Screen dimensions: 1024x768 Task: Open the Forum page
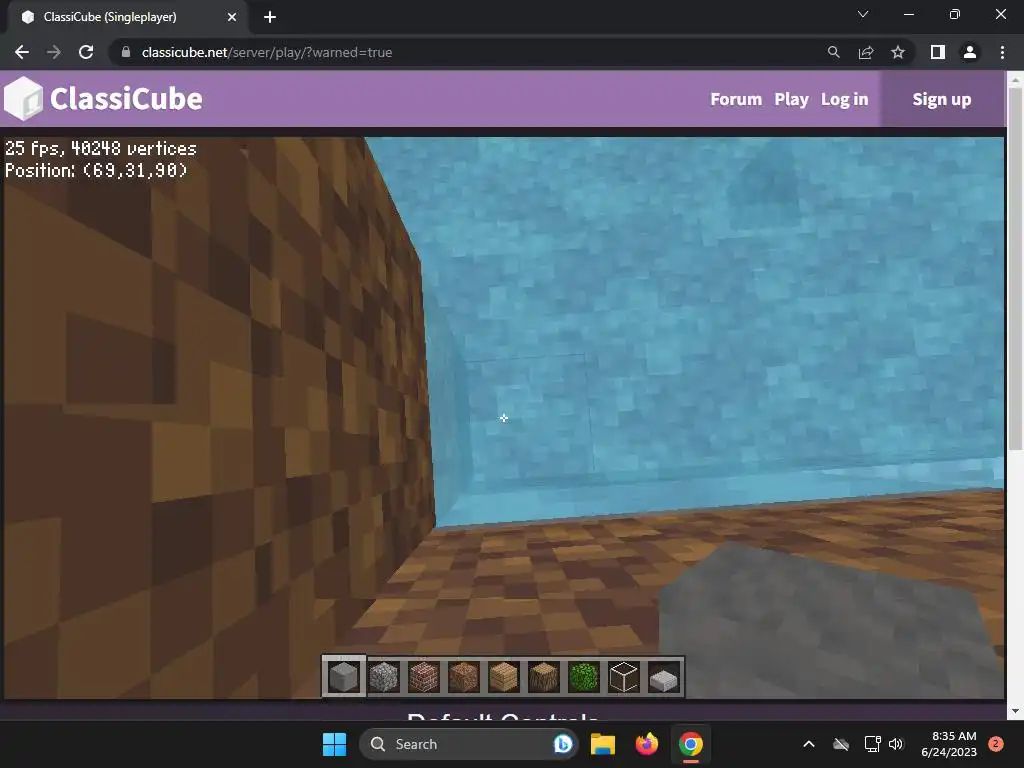(736, 99)
